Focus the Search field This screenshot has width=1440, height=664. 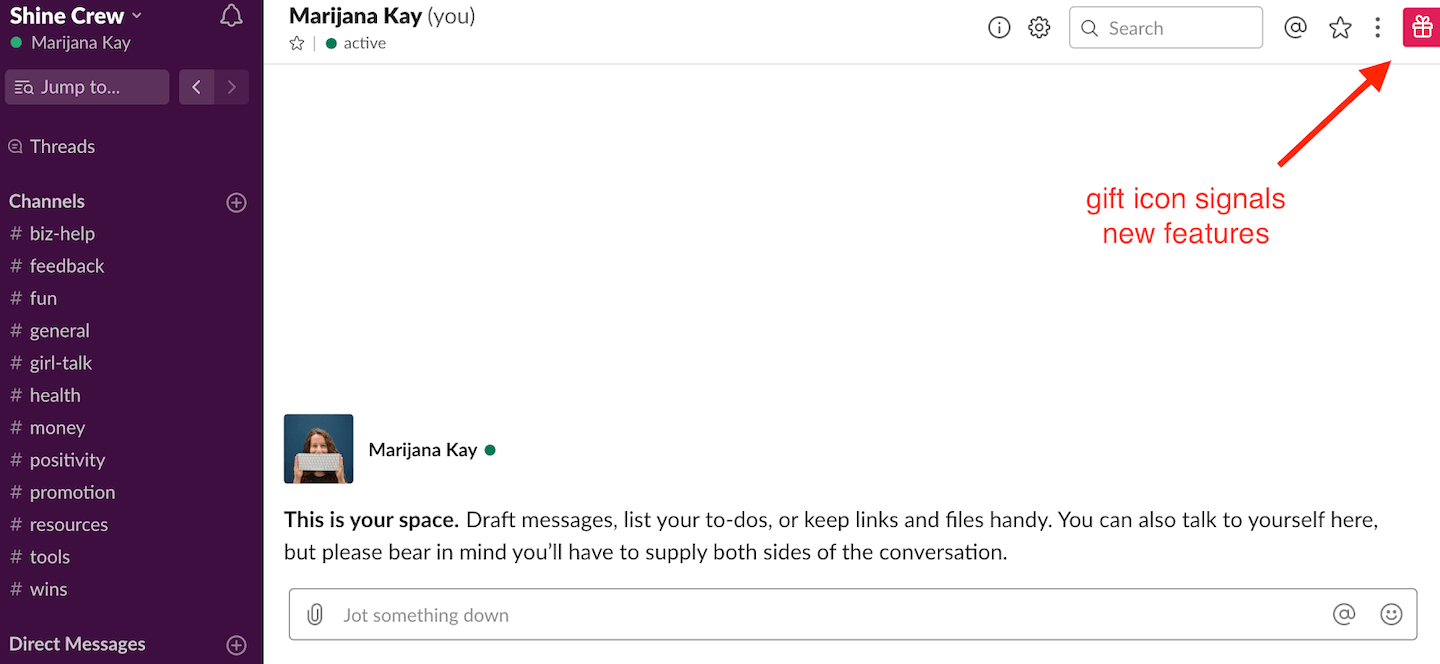(1165, 28)
